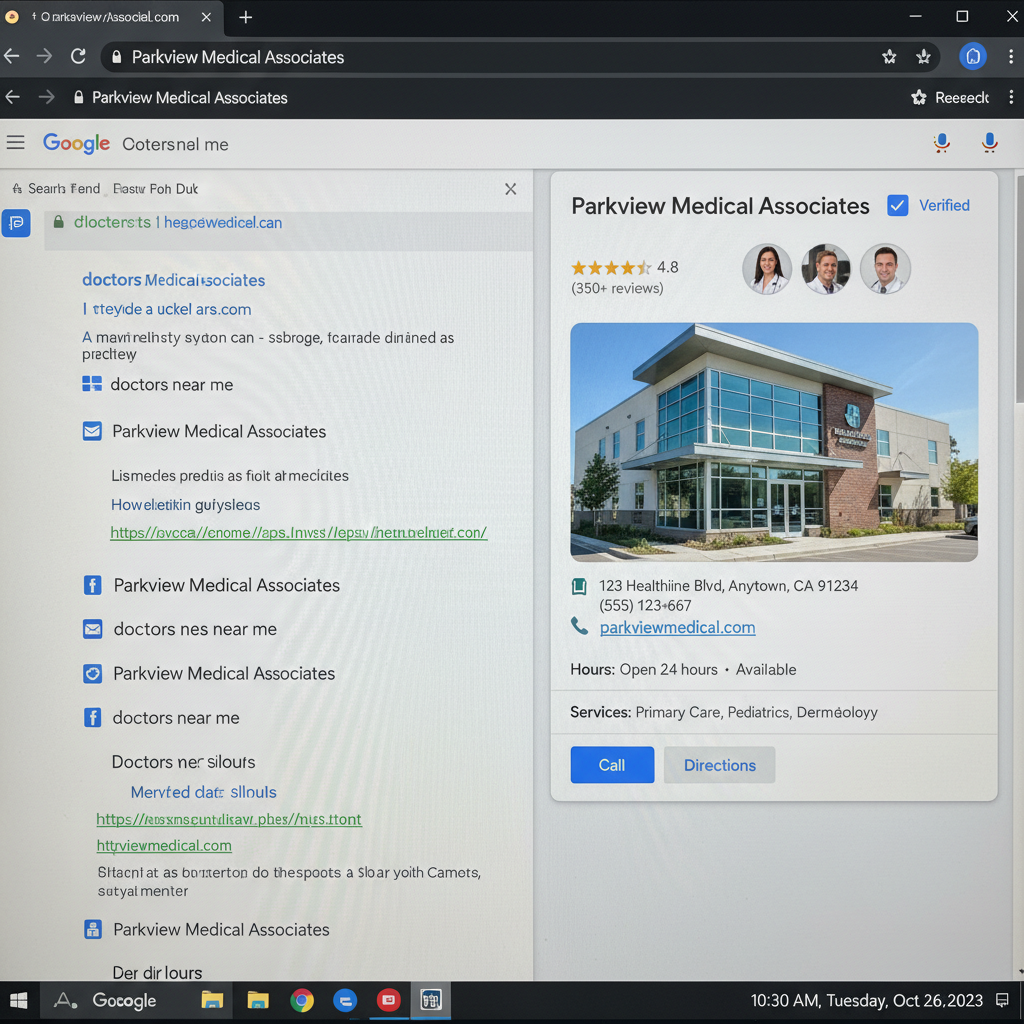Click the grid icon beside doctors near me
The height and width of the screenshot is (1024, 1024).
click(92, 384)
